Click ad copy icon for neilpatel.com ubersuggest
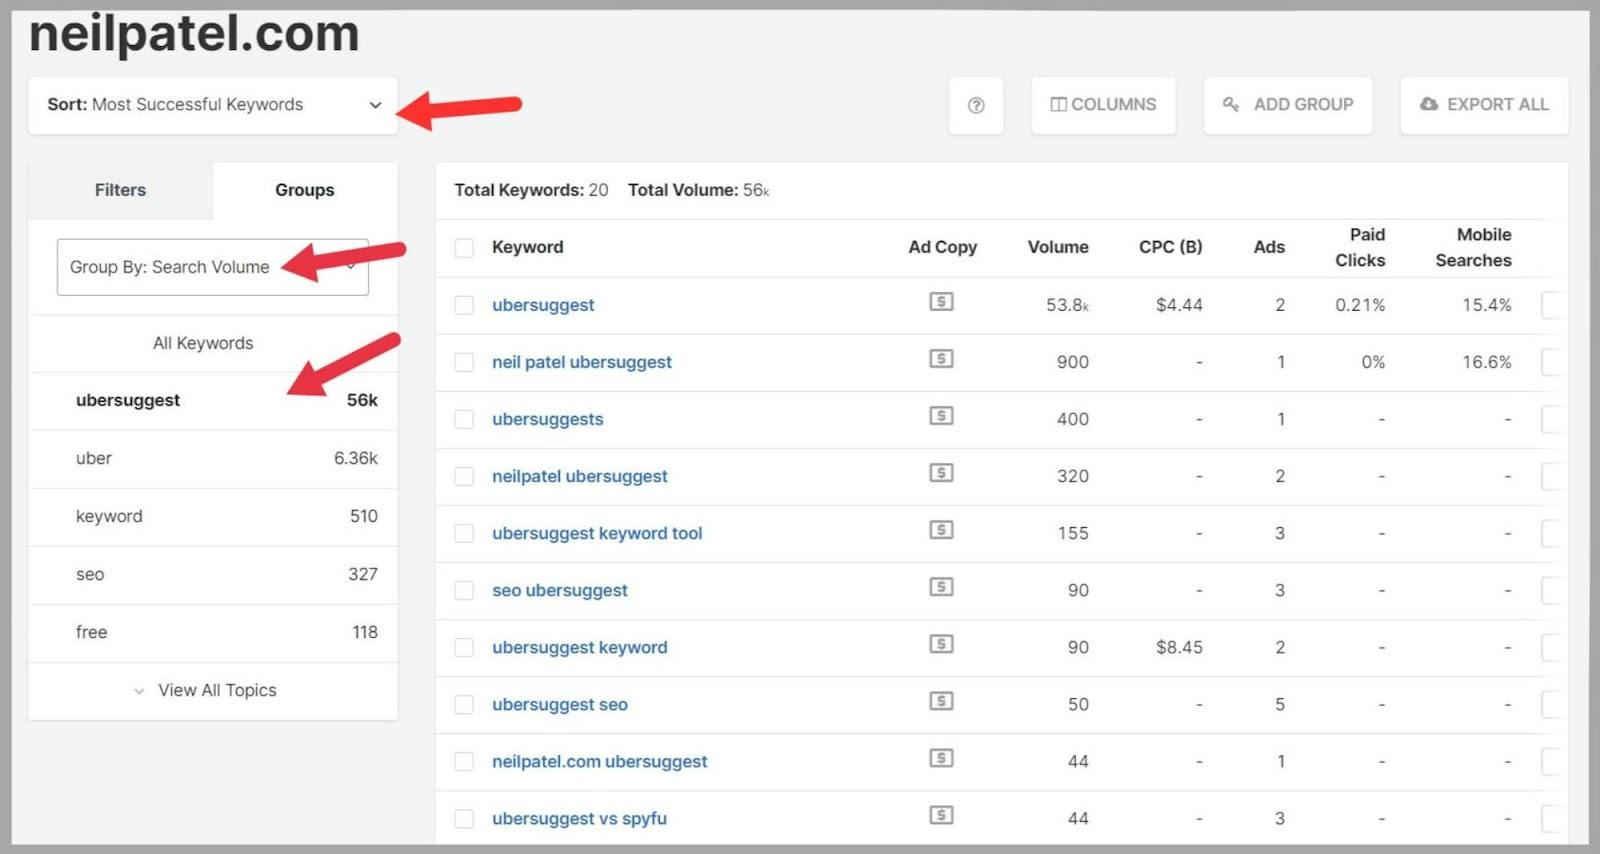The image size is (1600, 854). (x=941, y=758)
